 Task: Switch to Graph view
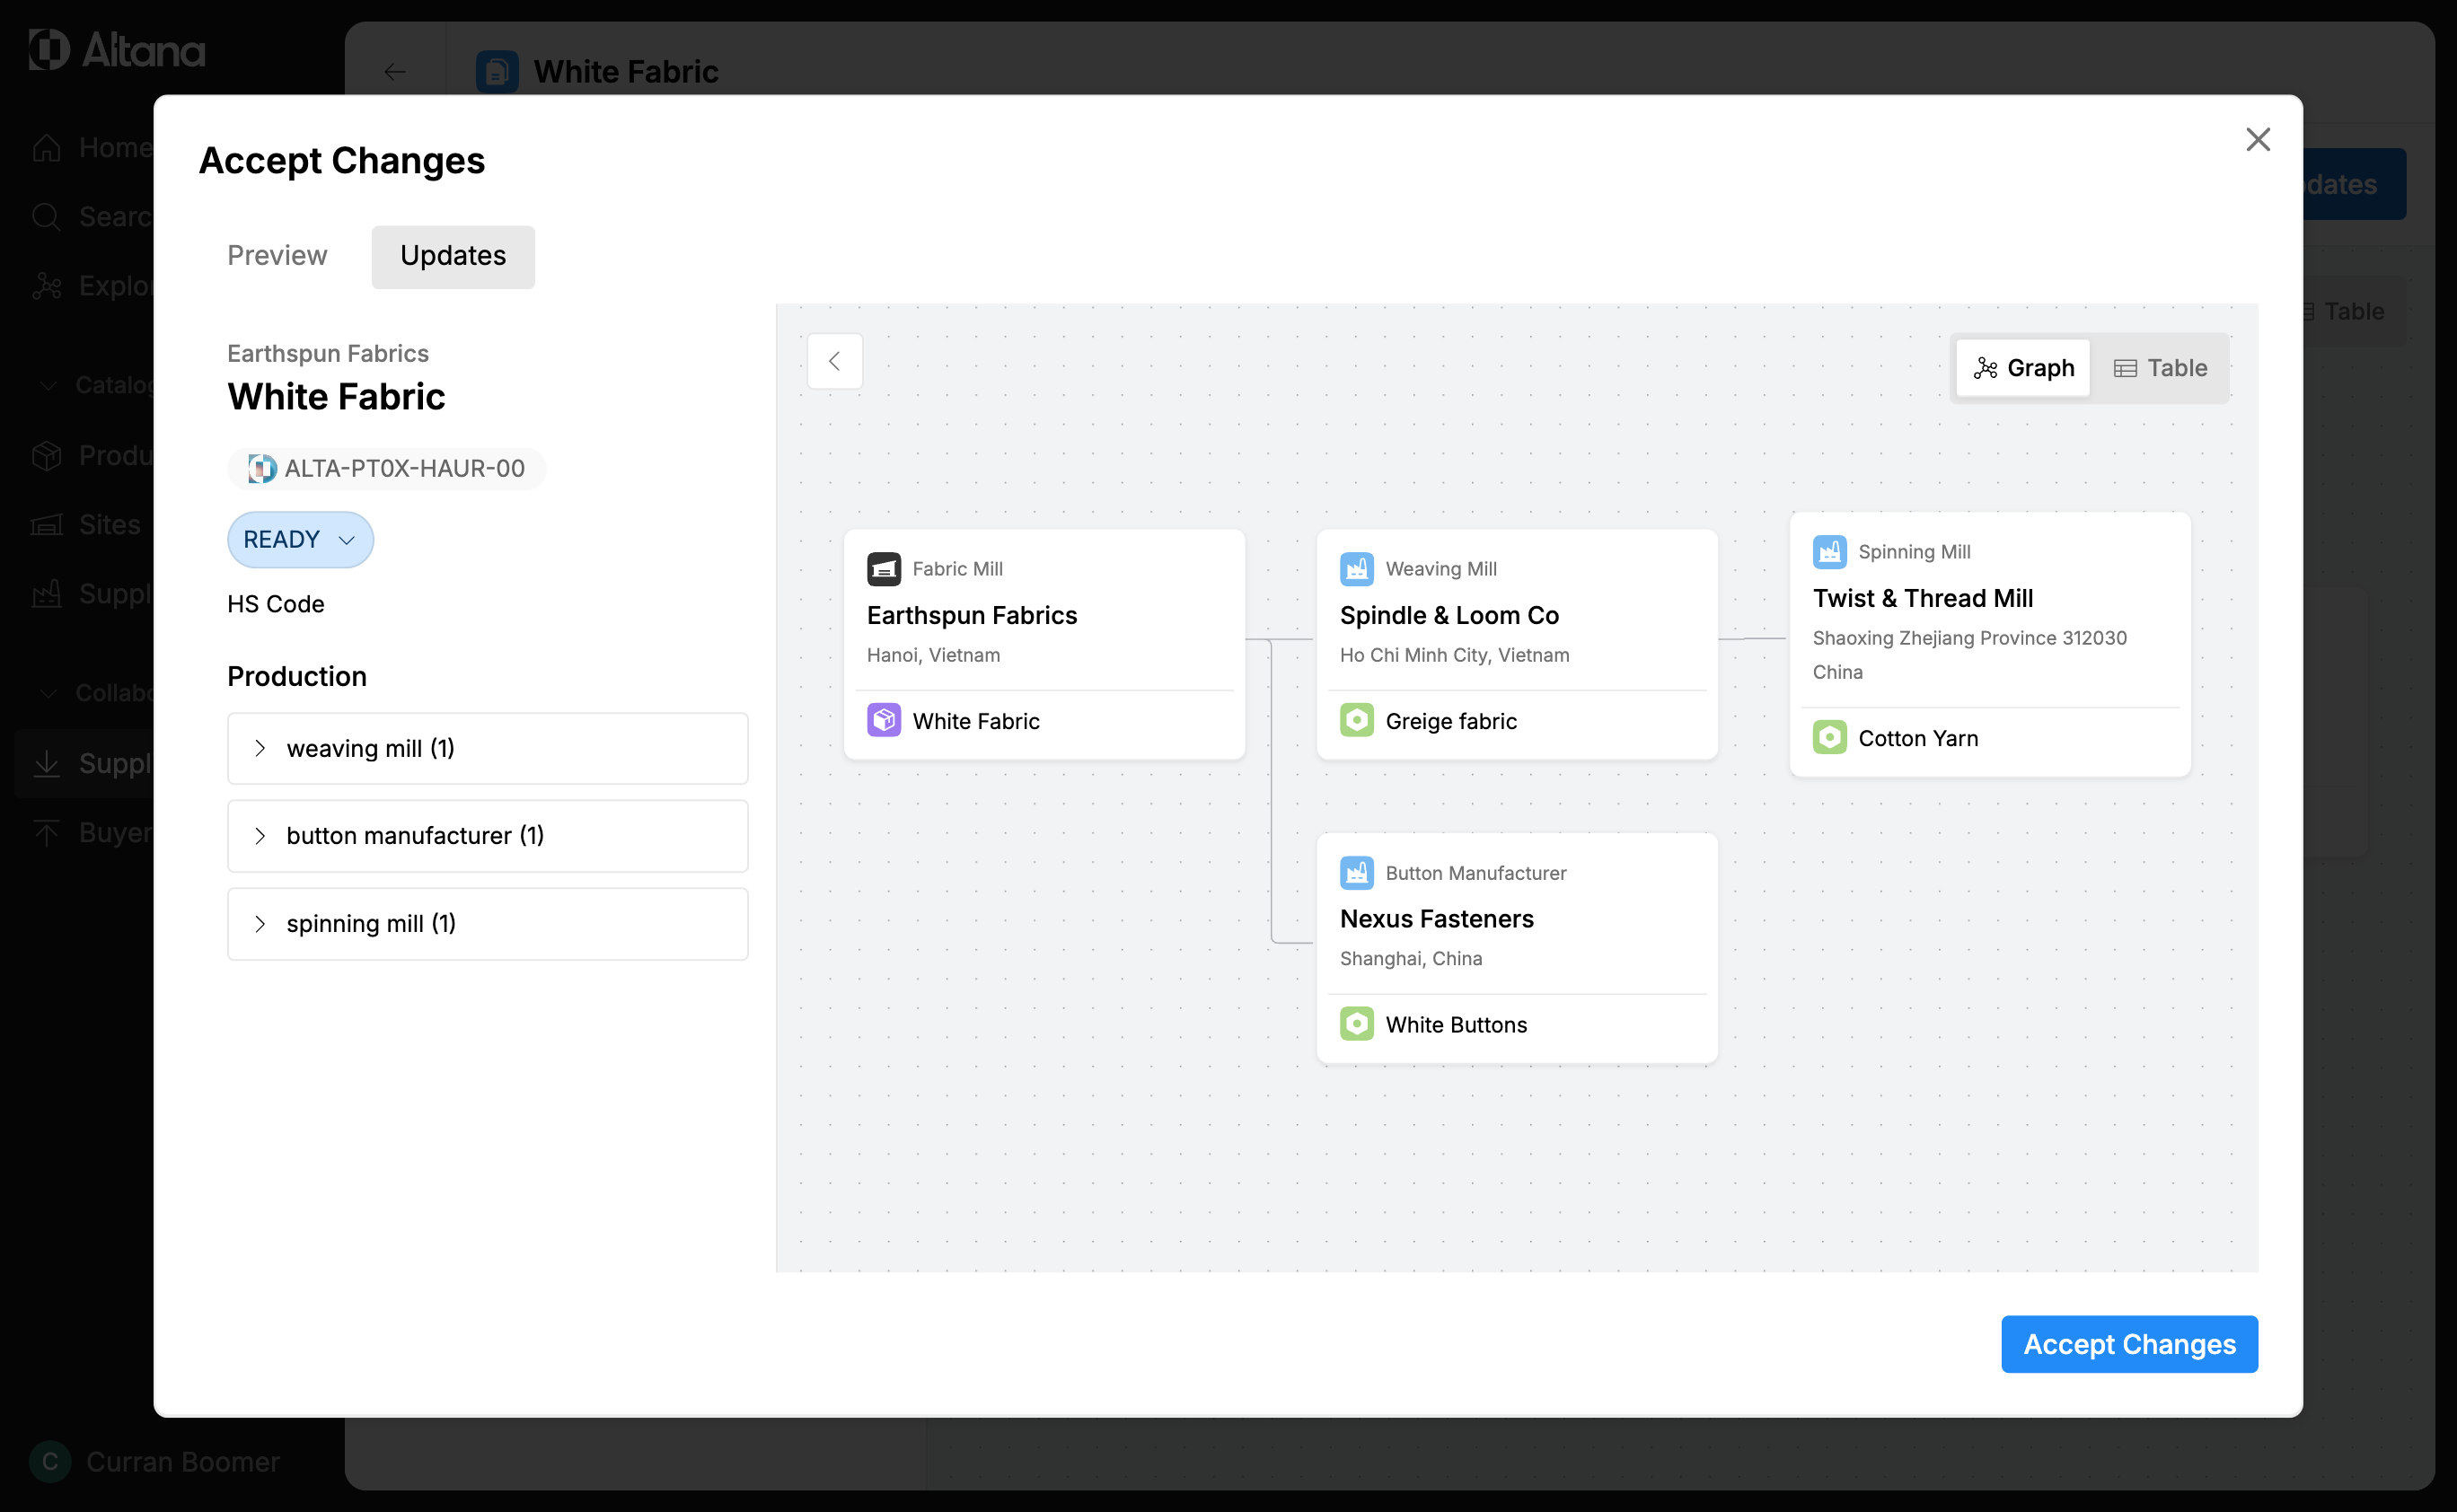(x=2023, y=368)
